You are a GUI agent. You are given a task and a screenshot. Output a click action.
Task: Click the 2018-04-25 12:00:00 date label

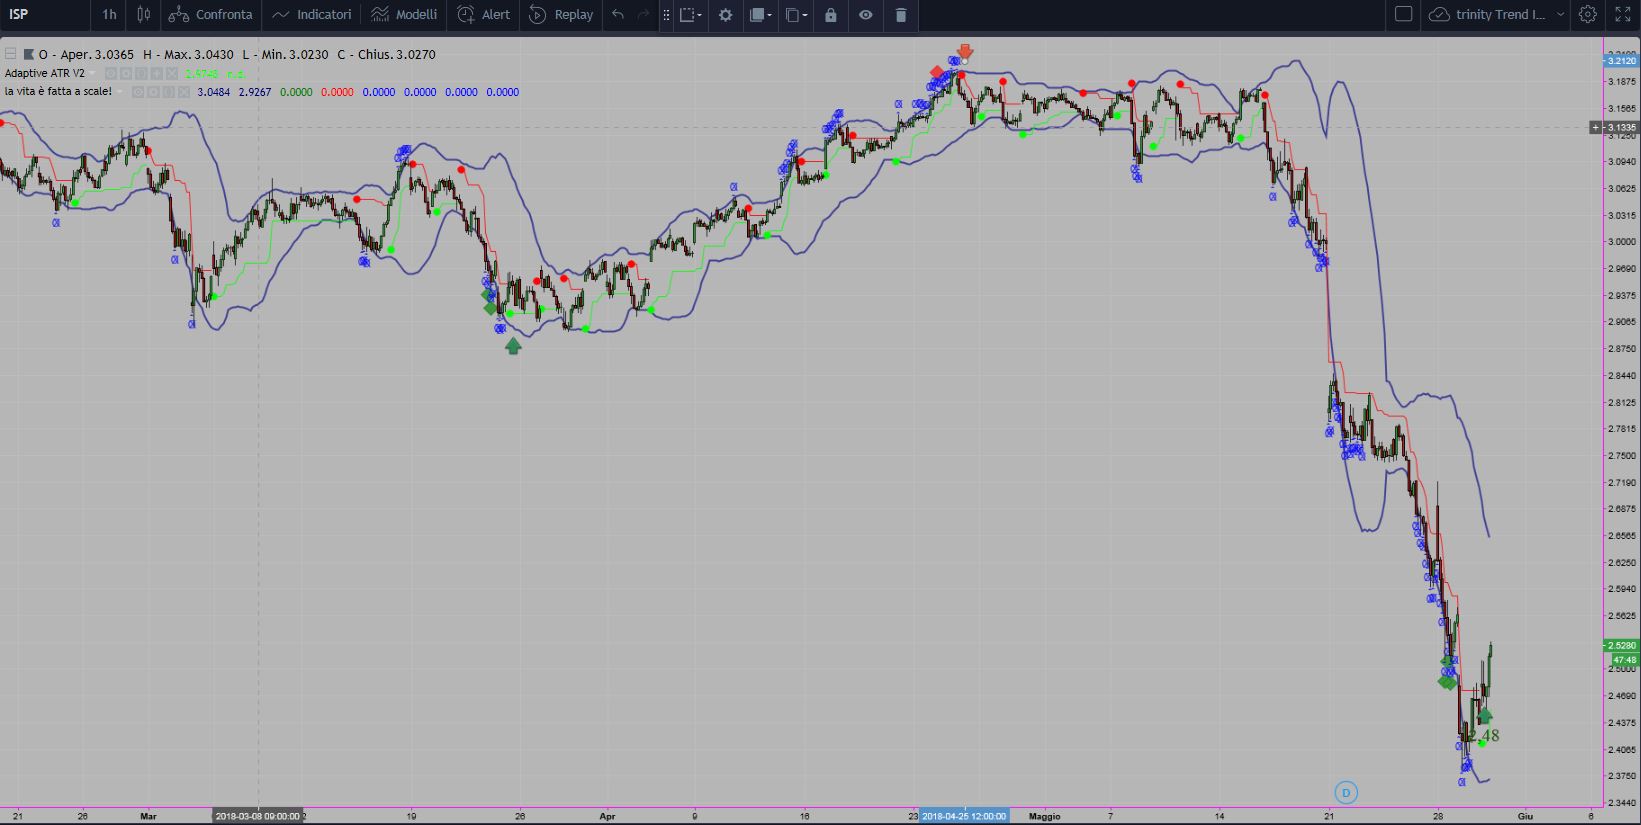pos(964,816)
